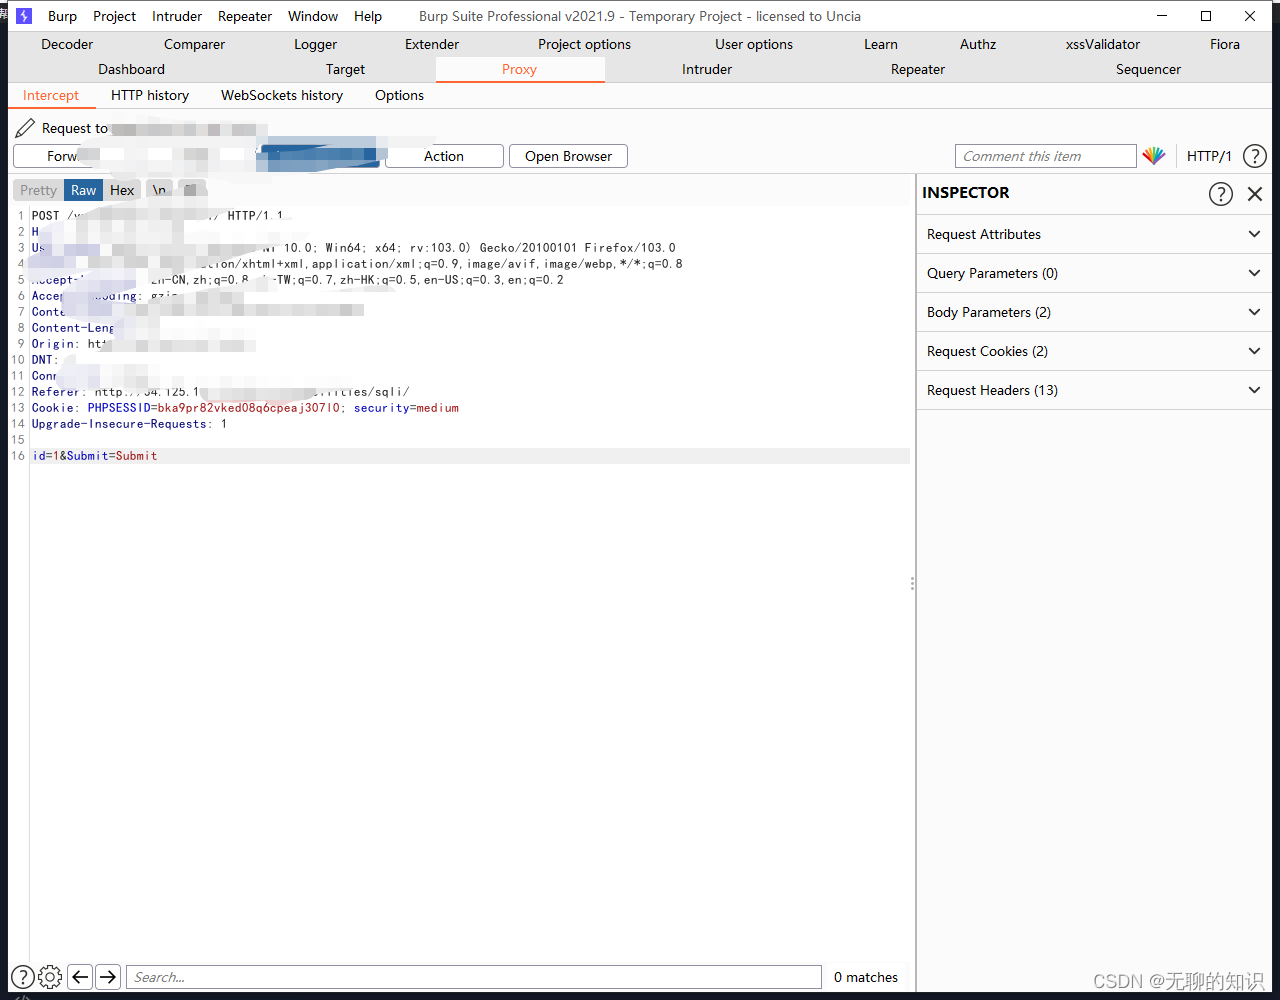Switch to the Fiora tab

[x=1225, y=44]
